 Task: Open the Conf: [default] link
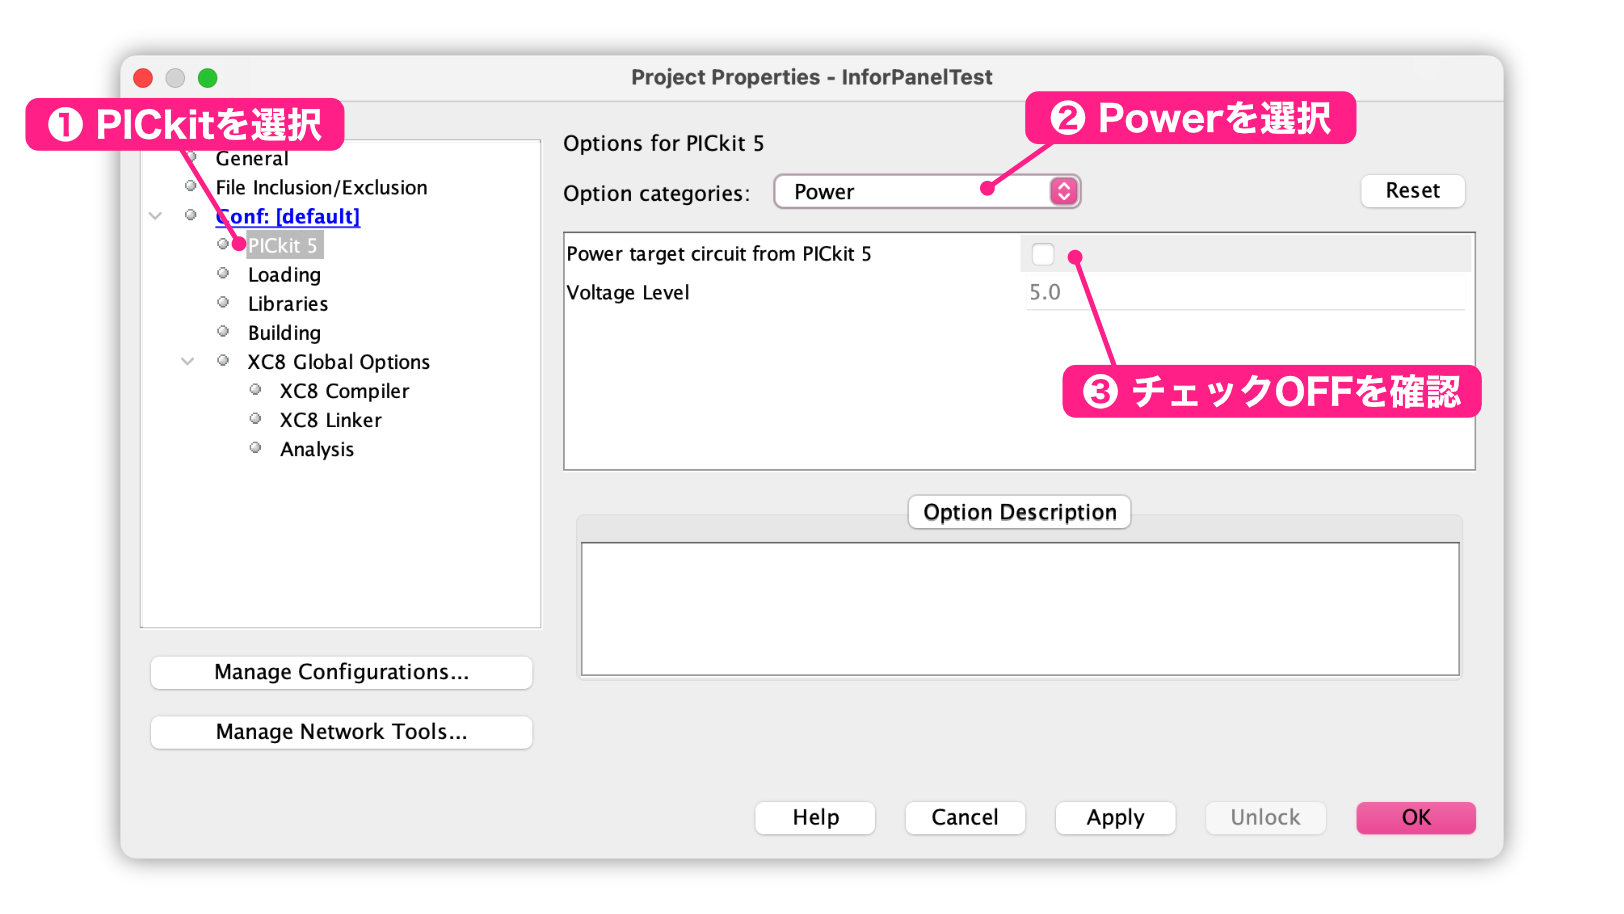[x=288, y=216]
